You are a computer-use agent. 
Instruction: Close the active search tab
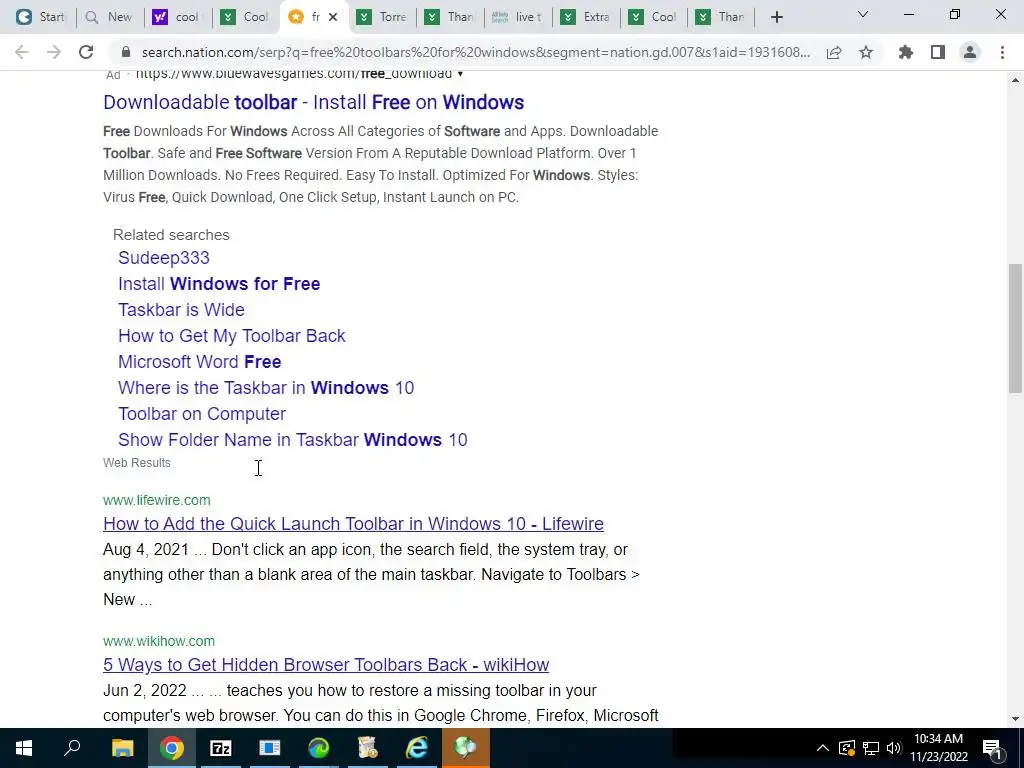(333, 17)
